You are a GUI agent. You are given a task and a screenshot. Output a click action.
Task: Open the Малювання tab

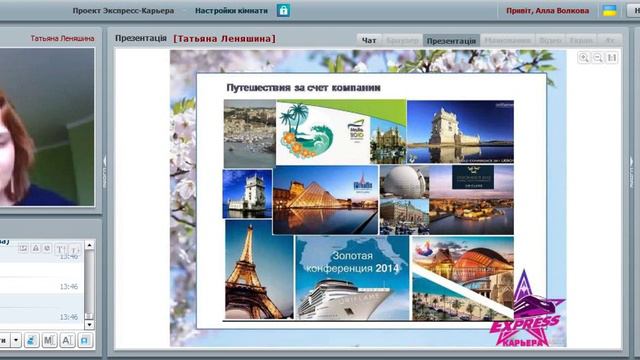tap(507, 40)
